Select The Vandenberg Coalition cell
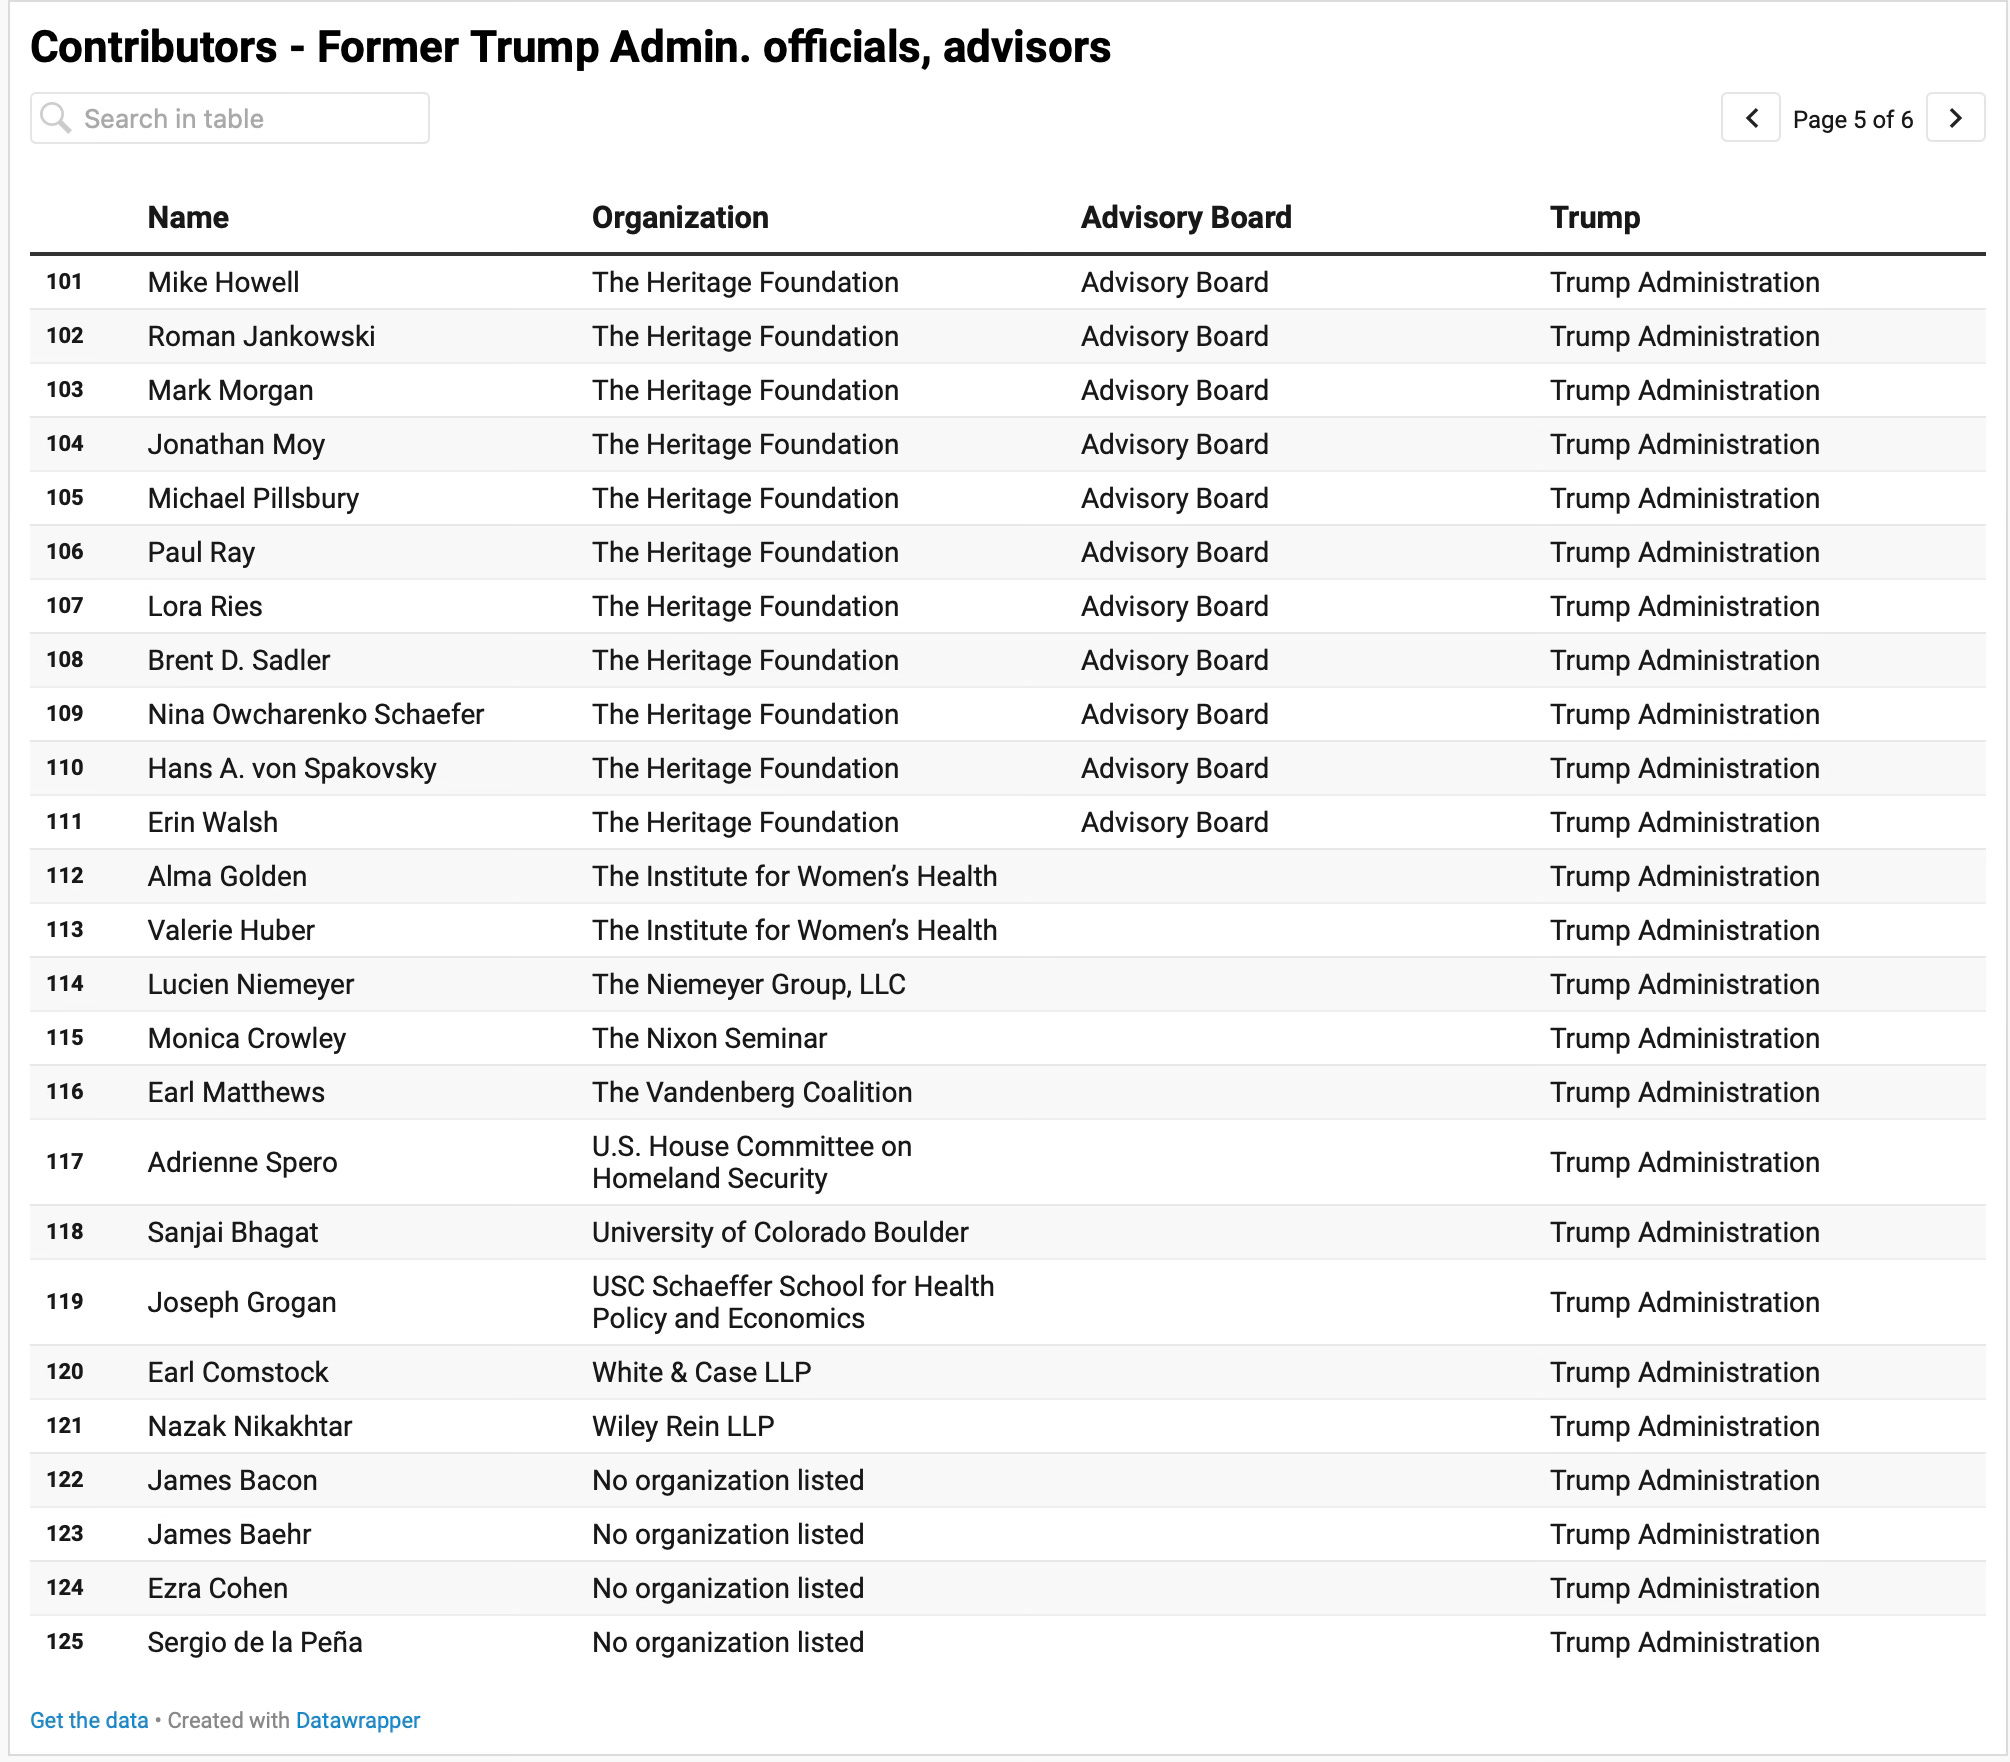 pos(752,1092)
